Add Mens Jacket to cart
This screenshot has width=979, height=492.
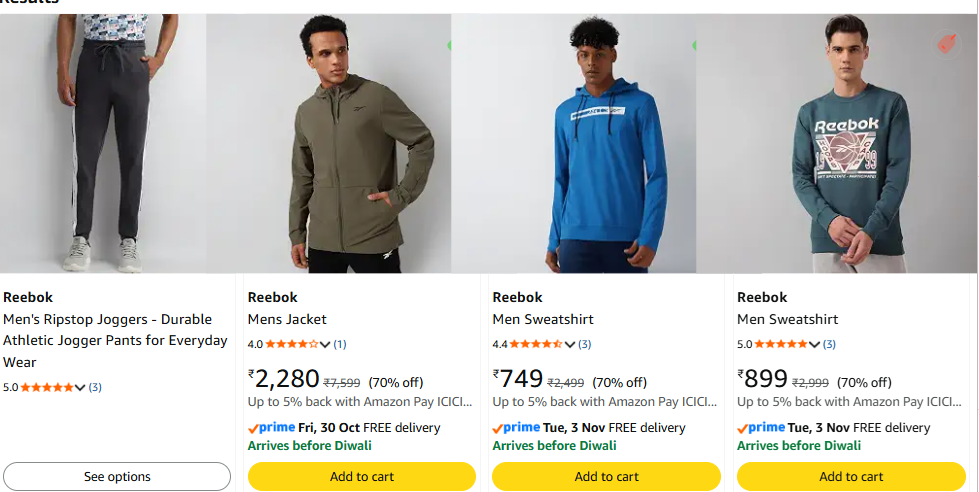pyautogui.click(x=362, y=476)
